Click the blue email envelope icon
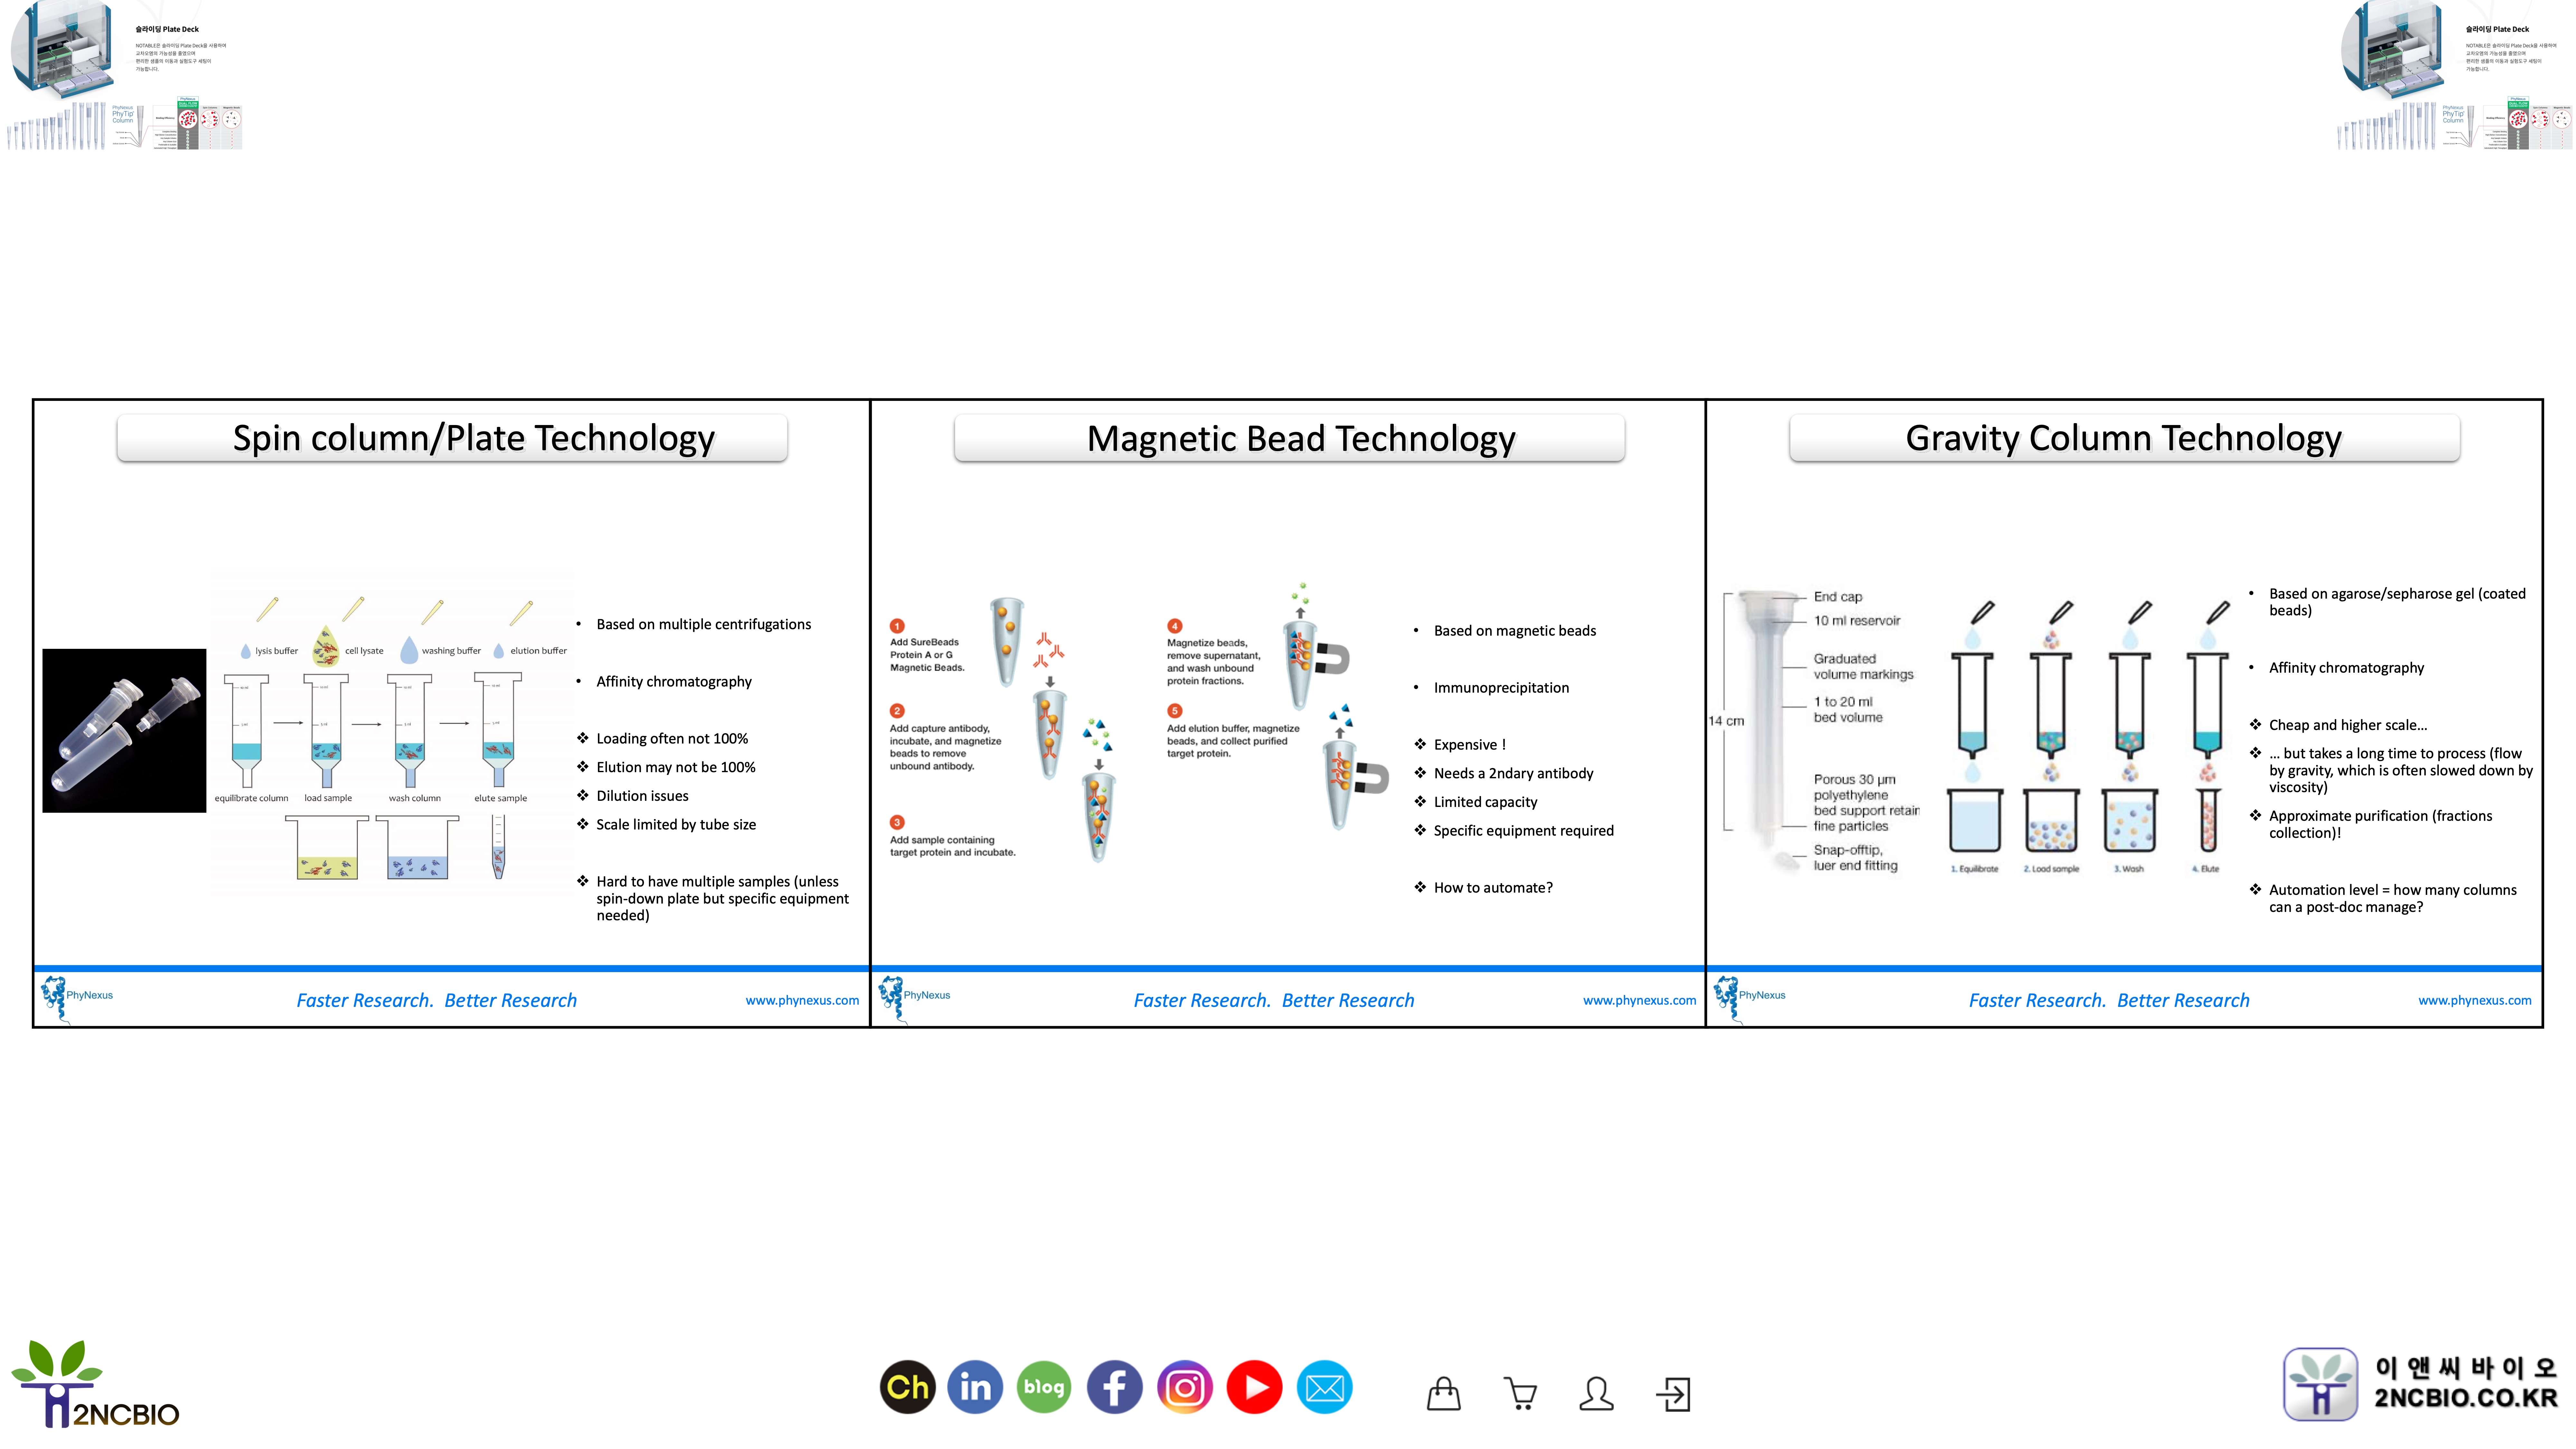2576x1449 pixels. point(1325,1387)
